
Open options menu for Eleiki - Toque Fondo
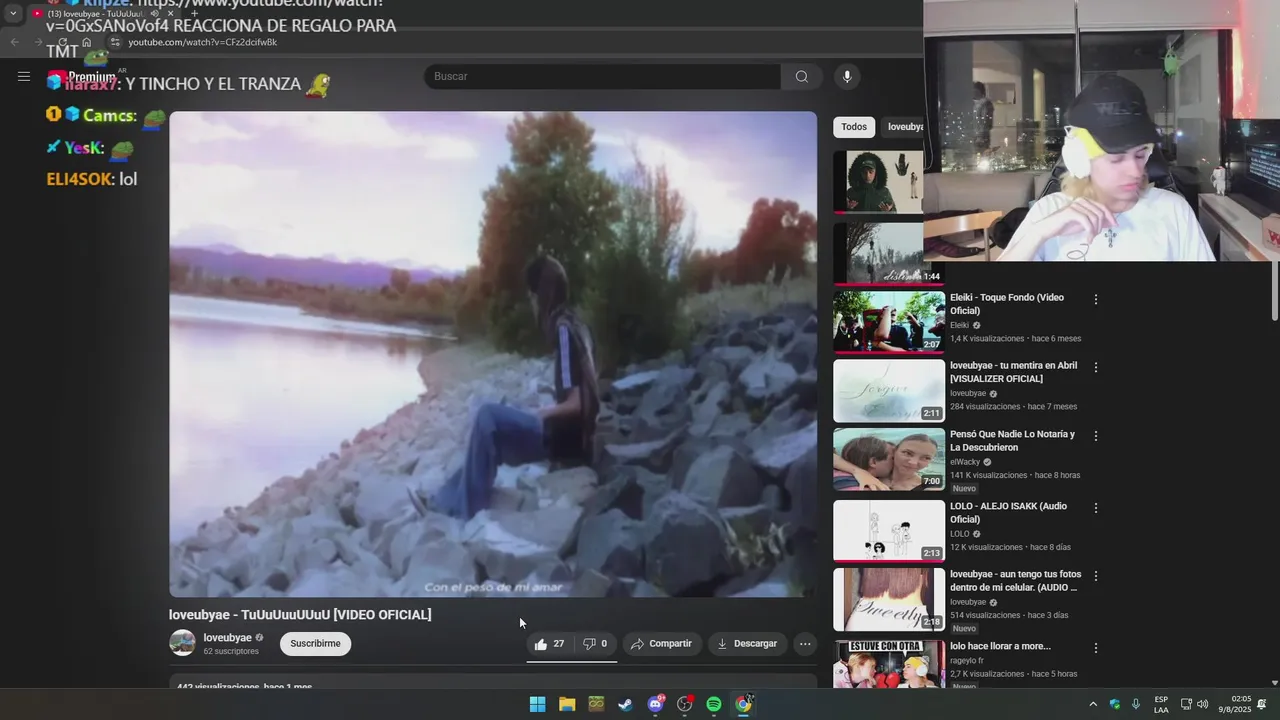1096,299
